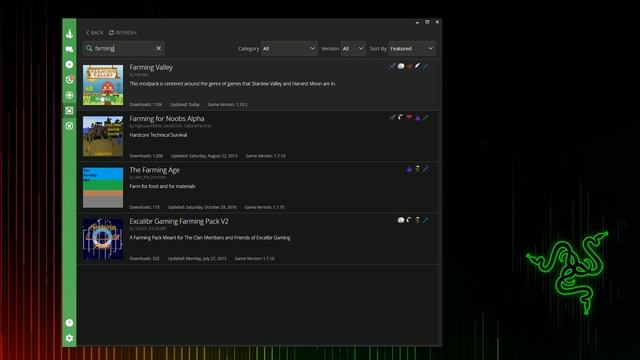Click the sword category icon on Farming Valley
640x360 pixels.
[x=392, y=66]
